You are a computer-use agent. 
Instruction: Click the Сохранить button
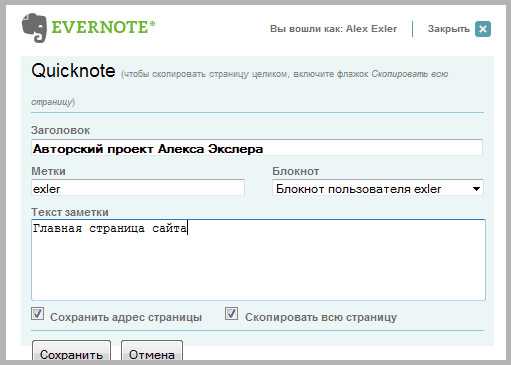pos(71,351)
